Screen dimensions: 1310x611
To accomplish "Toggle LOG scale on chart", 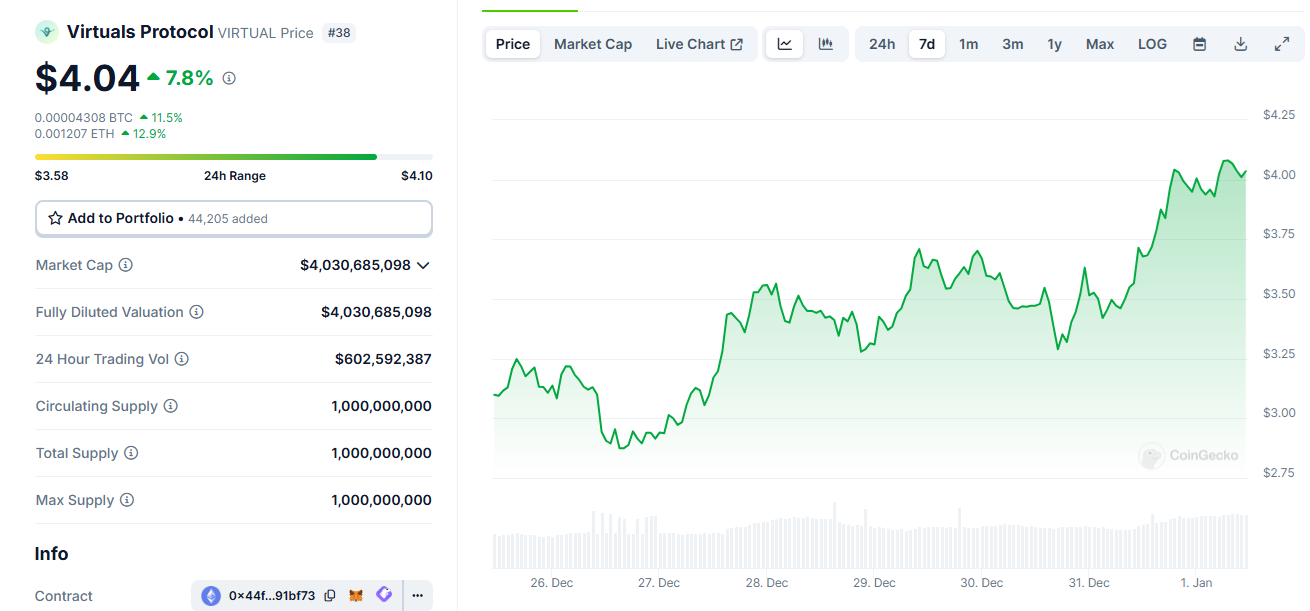I will click(x=1152, y=44).
